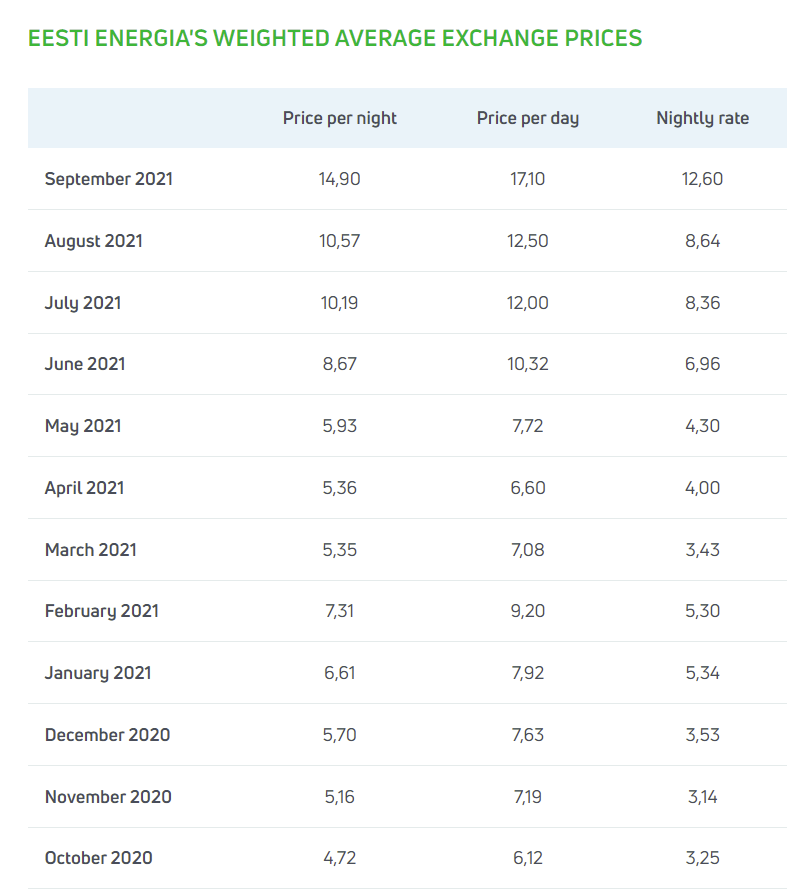The width and height of the screenshot is (808, 896).
Task: Click the 14,90 price per night value
Action: coord(339,179)
